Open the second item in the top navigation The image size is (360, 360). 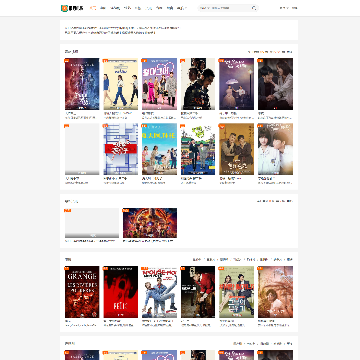pyautogui.click(x=103, y=8)
